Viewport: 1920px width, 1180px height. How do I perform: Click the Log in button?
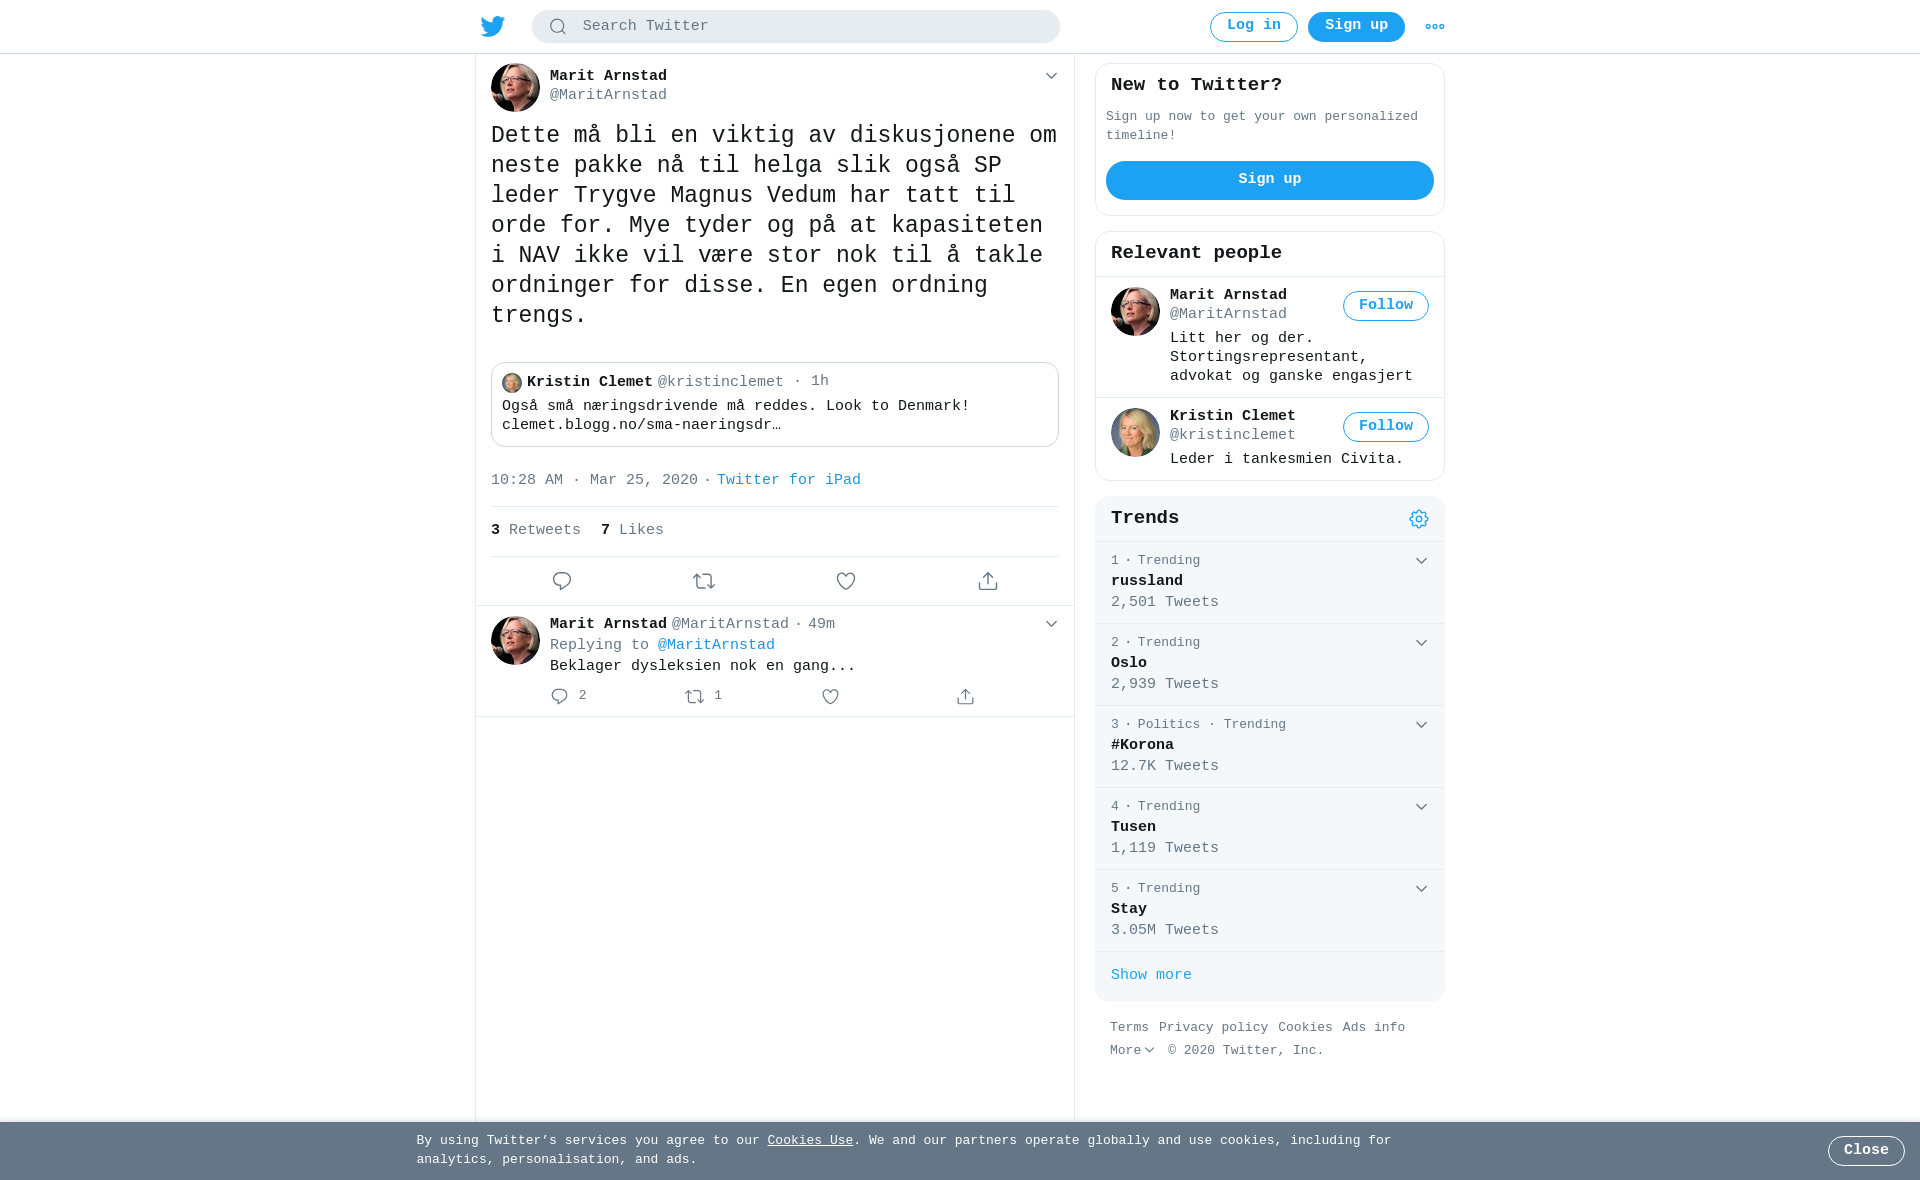point(1254,27)
